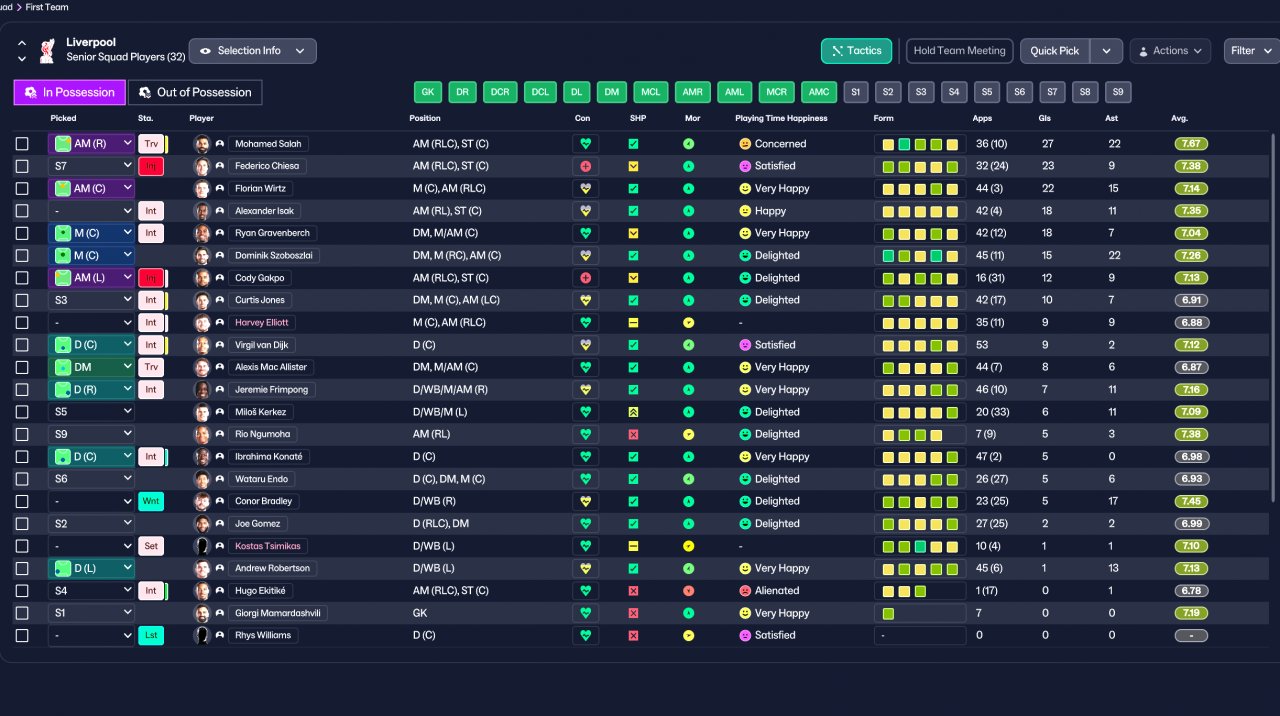This screenshot has width=1280, height=716.
Task: Tick the checkbox for Mohamed Salah
Action: pos(22,144)
